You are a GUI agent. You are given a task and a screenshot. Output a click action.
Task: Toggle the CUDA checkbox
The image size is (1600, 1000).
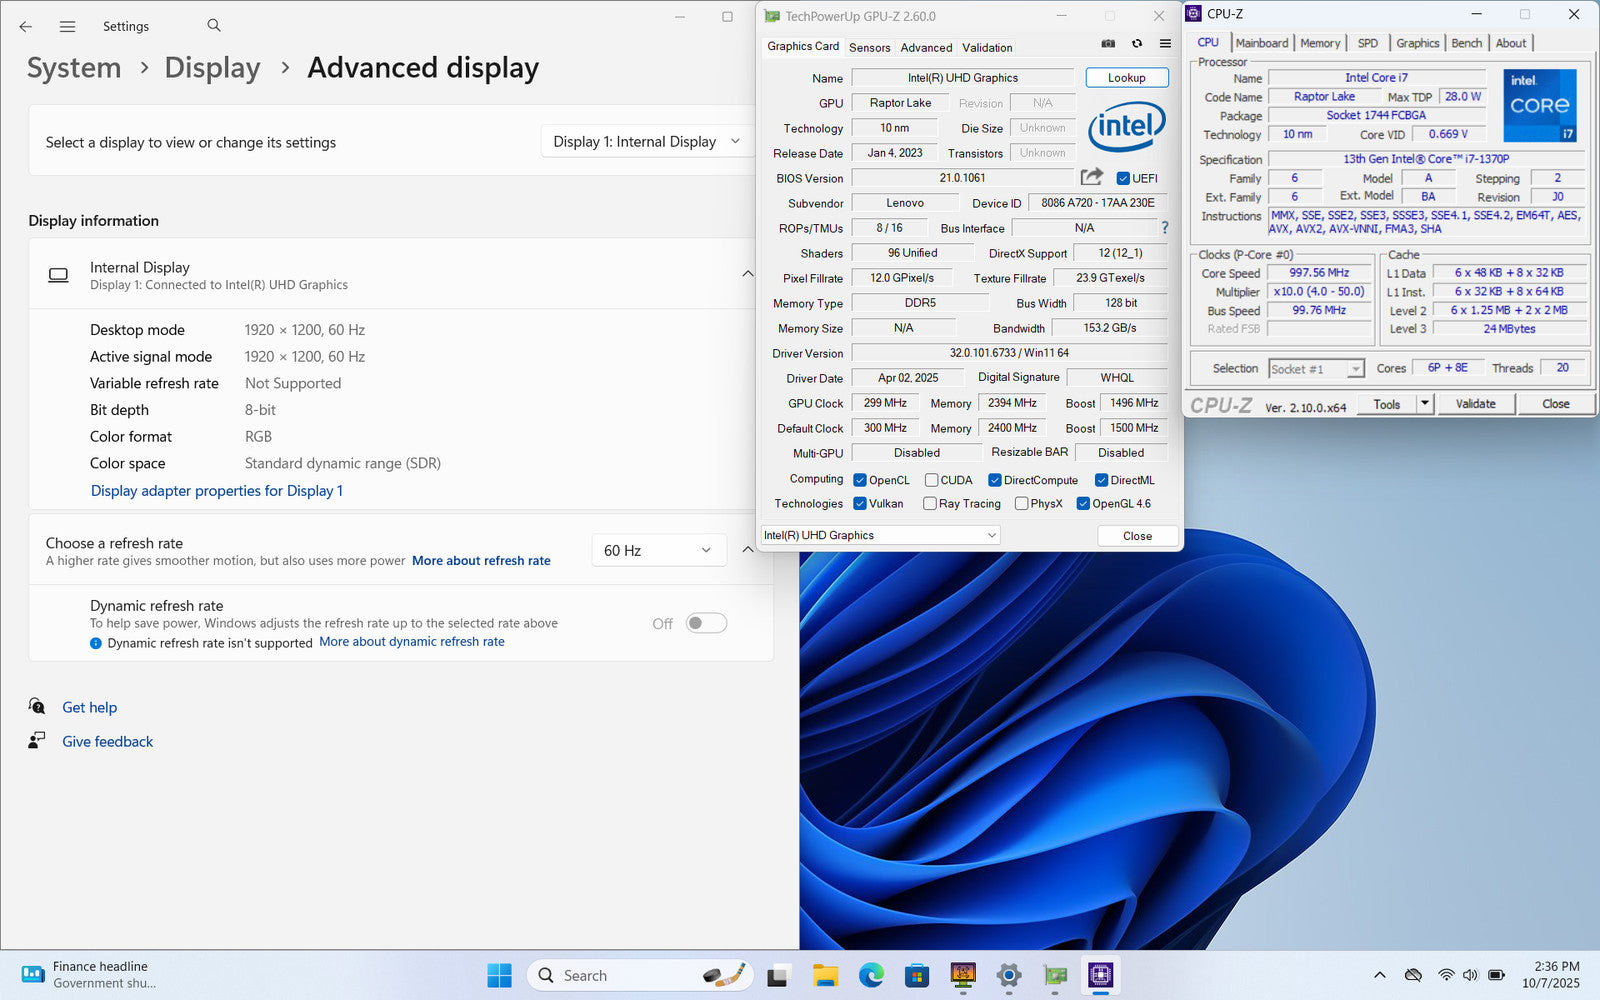click(931, 480)
